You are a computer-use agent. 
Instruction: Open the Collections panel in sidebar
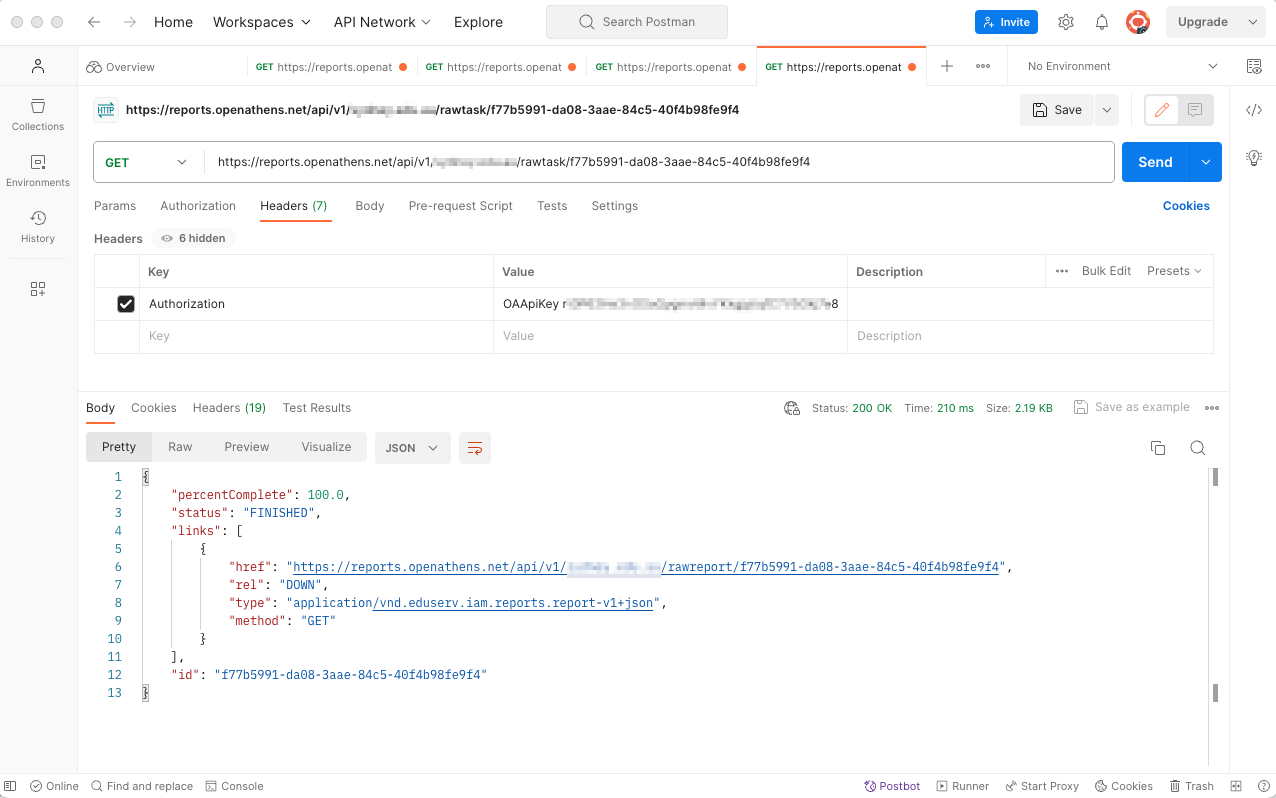point(37,113)
